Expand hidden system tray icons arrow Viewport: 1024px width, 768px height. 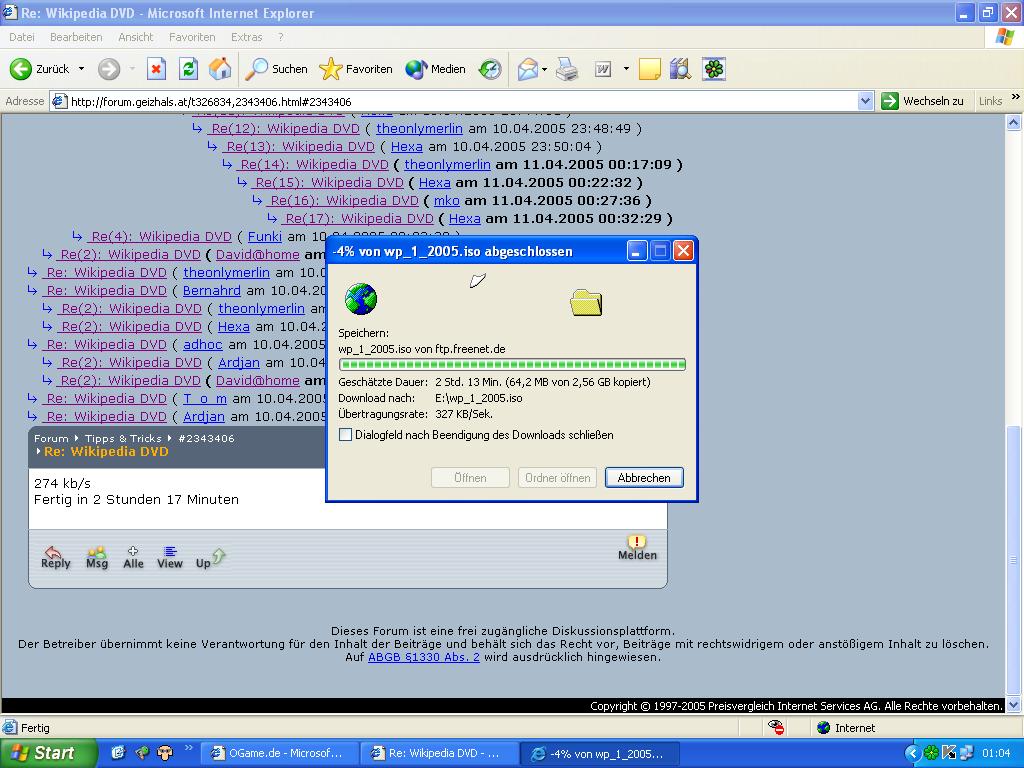[x=913, y=753]
